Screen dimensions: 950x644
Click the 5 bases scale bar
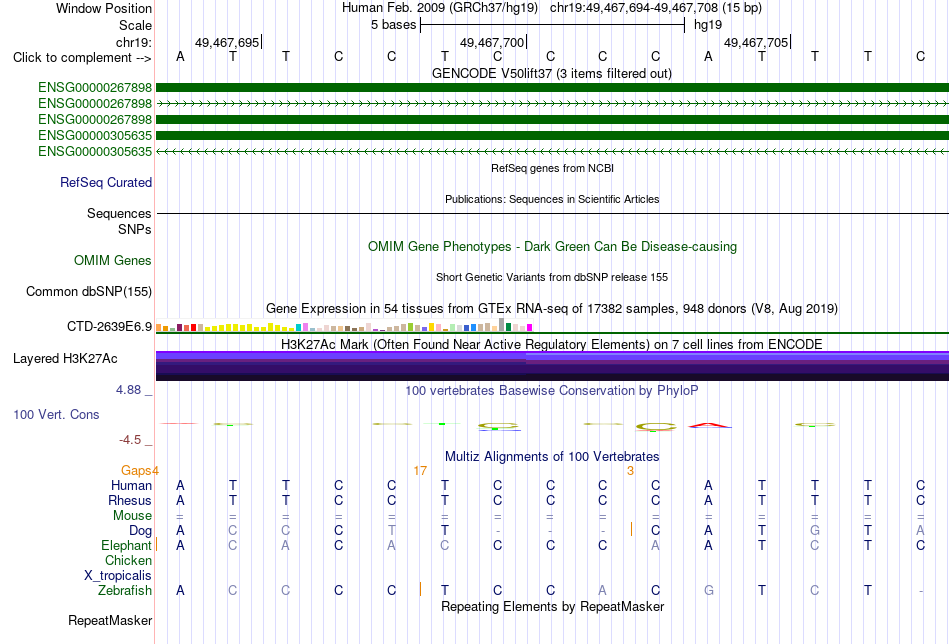coord(552,25)
